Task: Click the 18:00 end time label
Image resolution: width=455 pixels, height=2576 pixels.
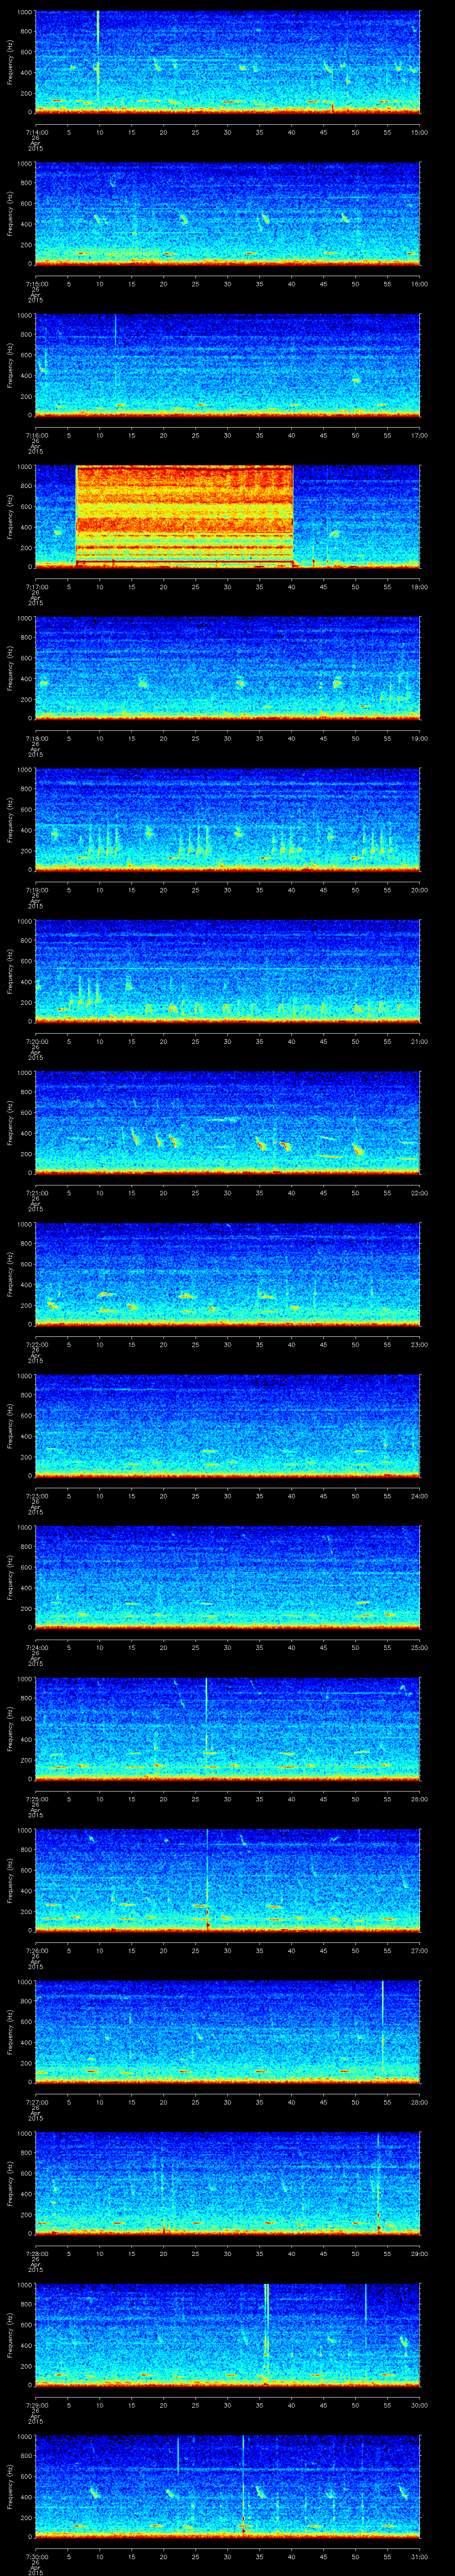Action: coord(419,587)
